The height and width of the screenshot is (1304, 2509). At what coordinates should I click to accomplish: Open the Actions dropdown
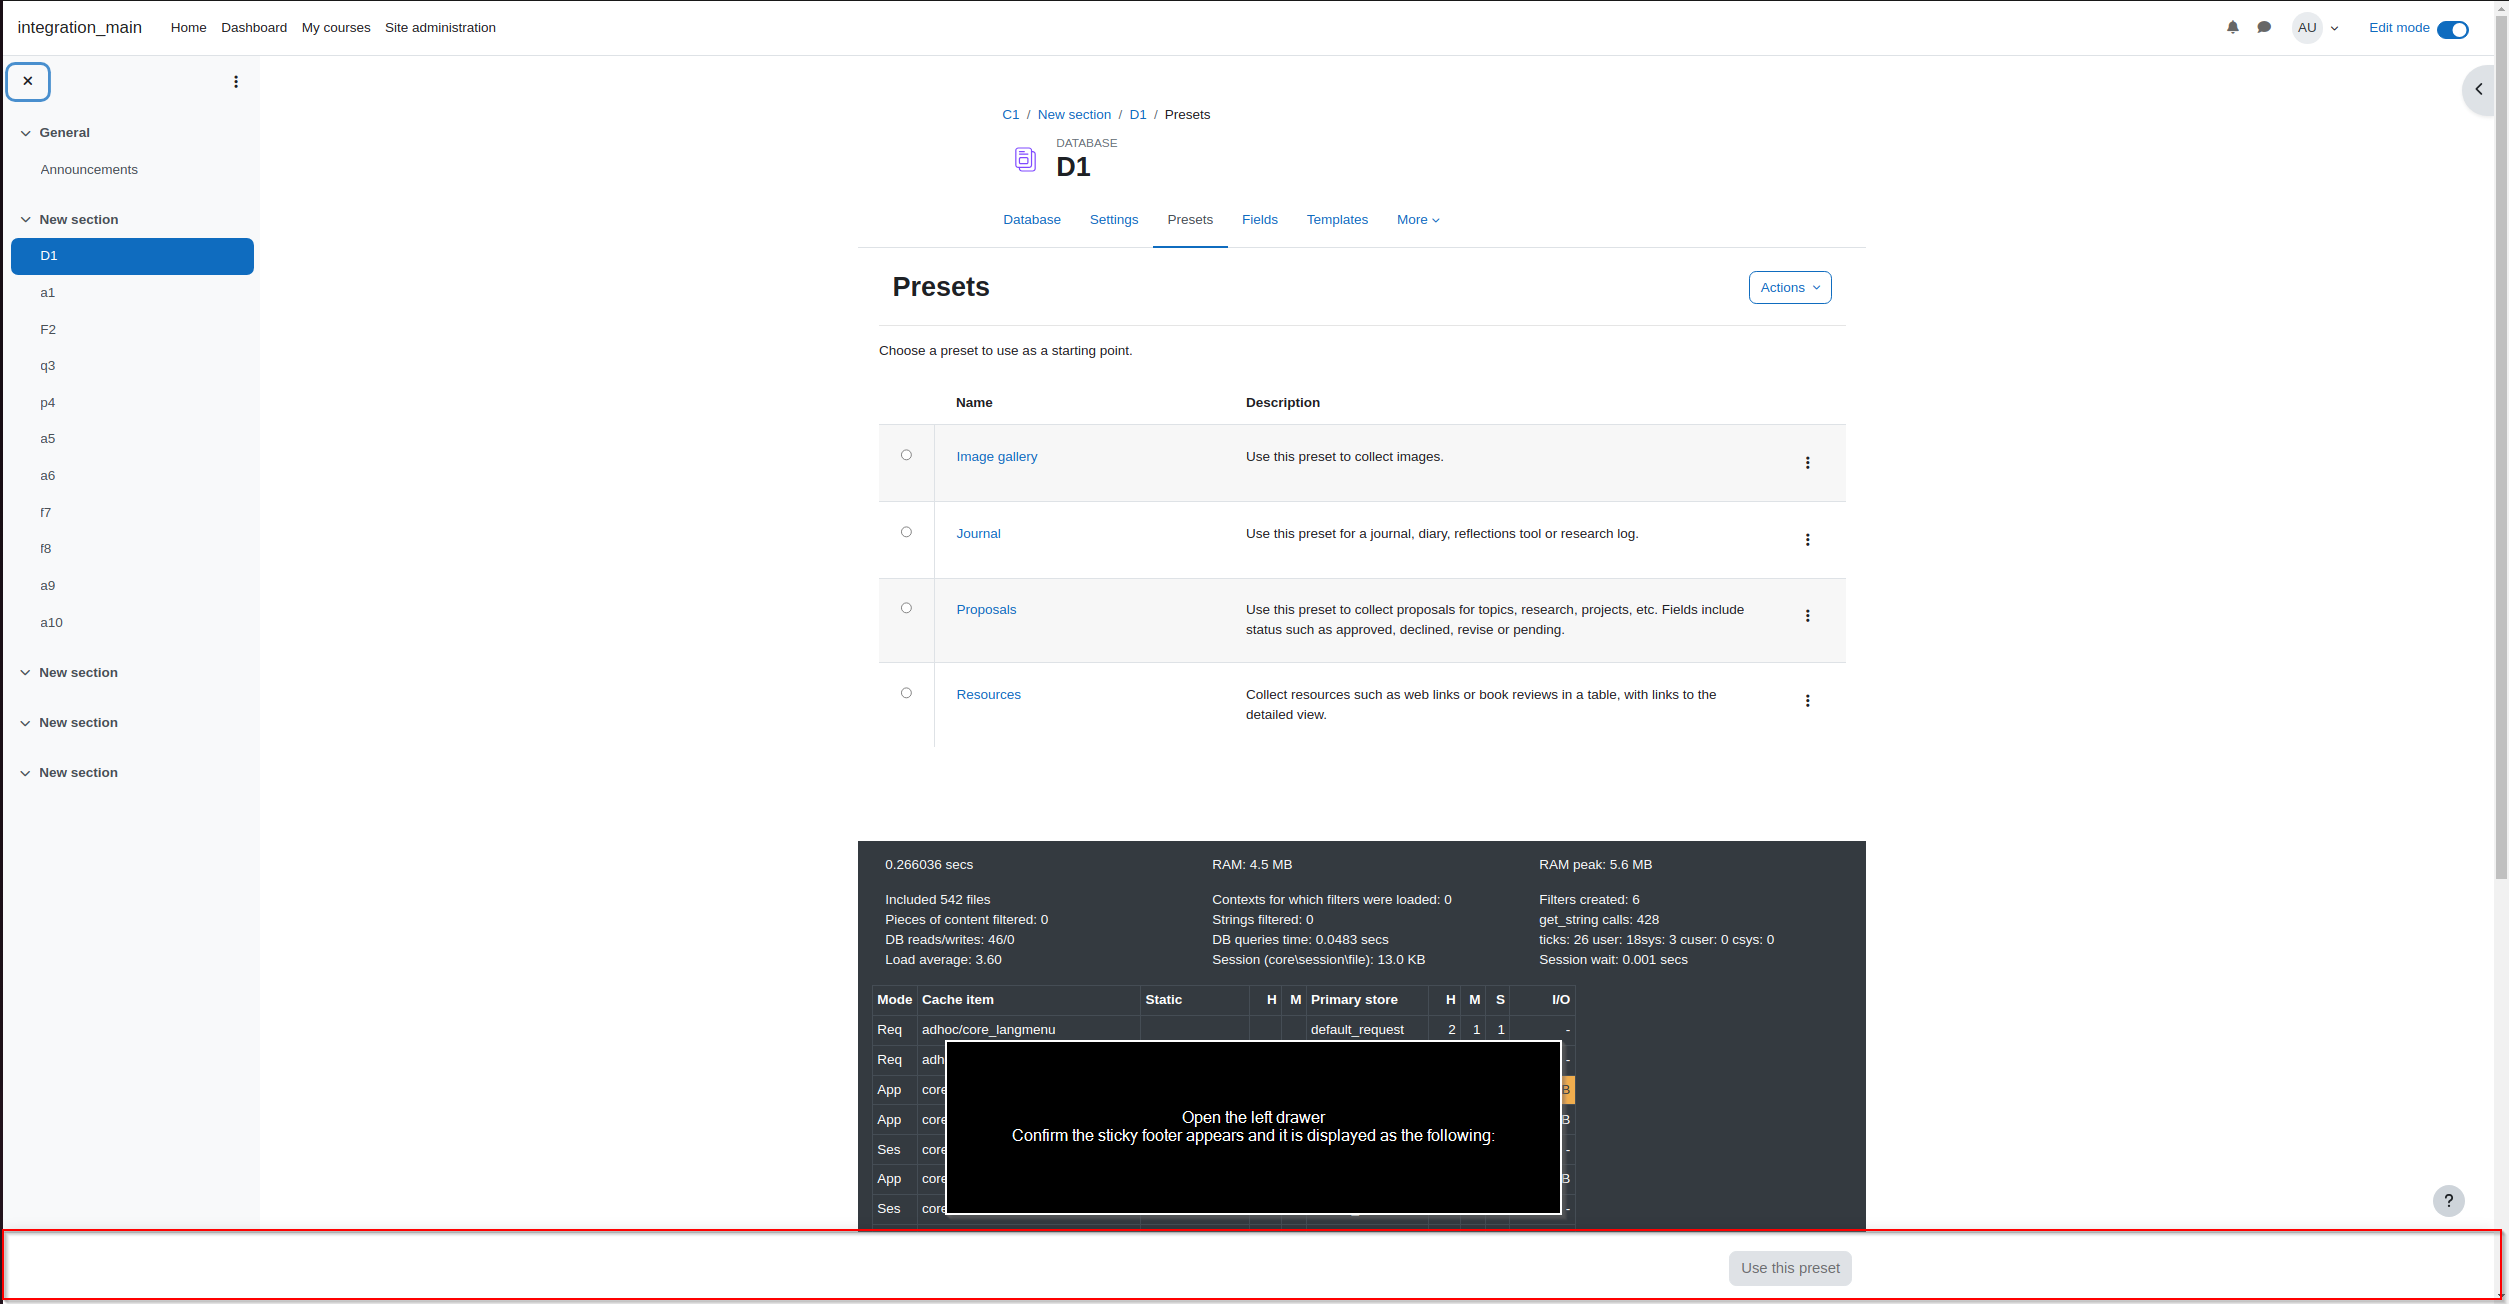click(1790, 288)
